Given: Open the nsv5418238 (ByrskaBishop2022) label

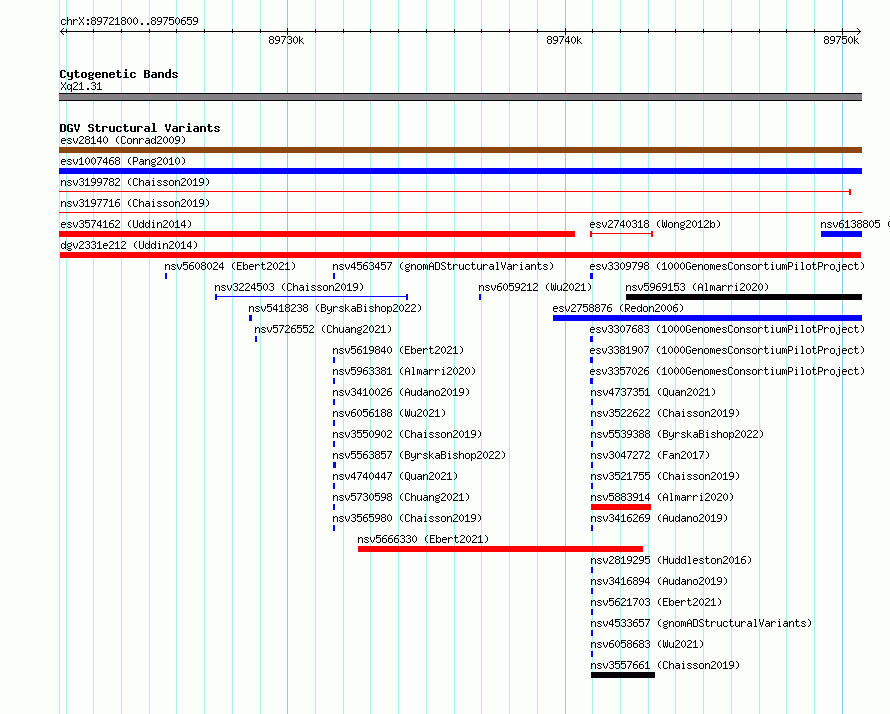Looking at the screenshot, I should click(335, 308).
